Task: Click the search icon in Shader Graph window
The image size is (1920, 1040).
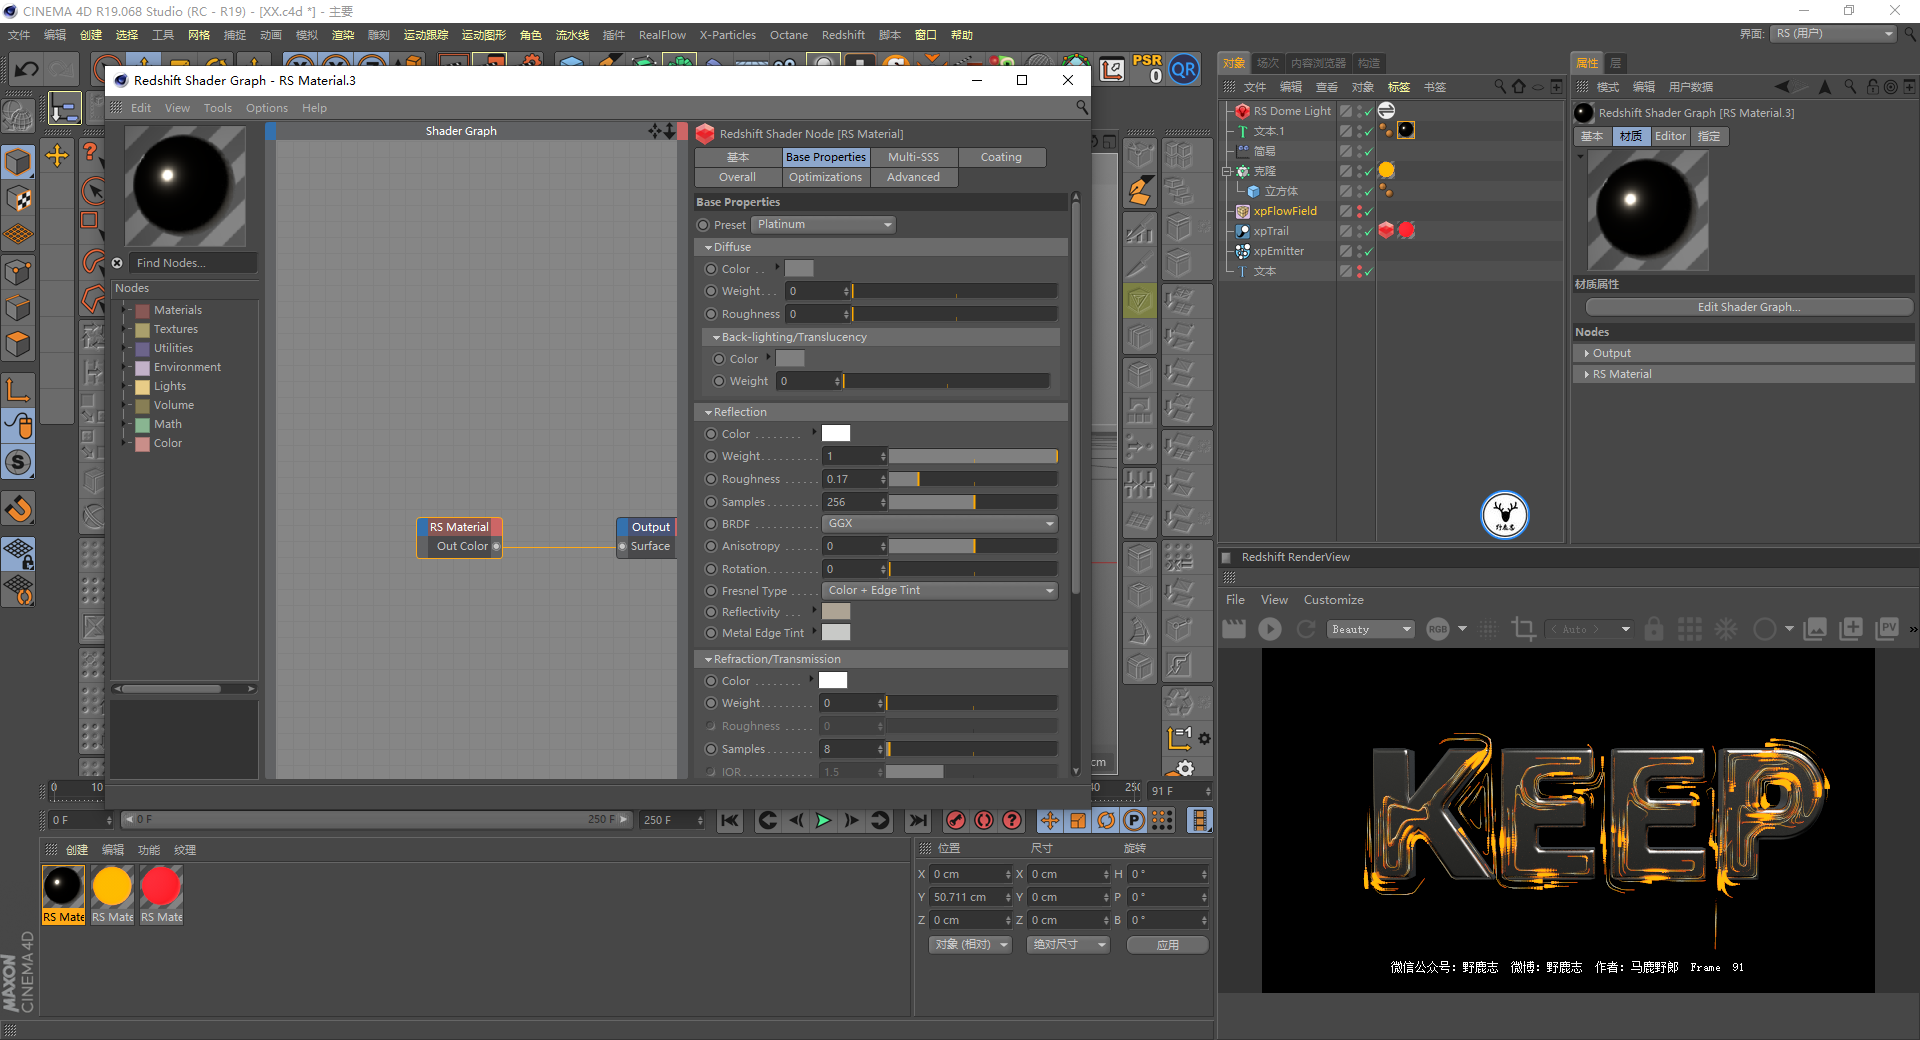Action: pos(1081,107)
